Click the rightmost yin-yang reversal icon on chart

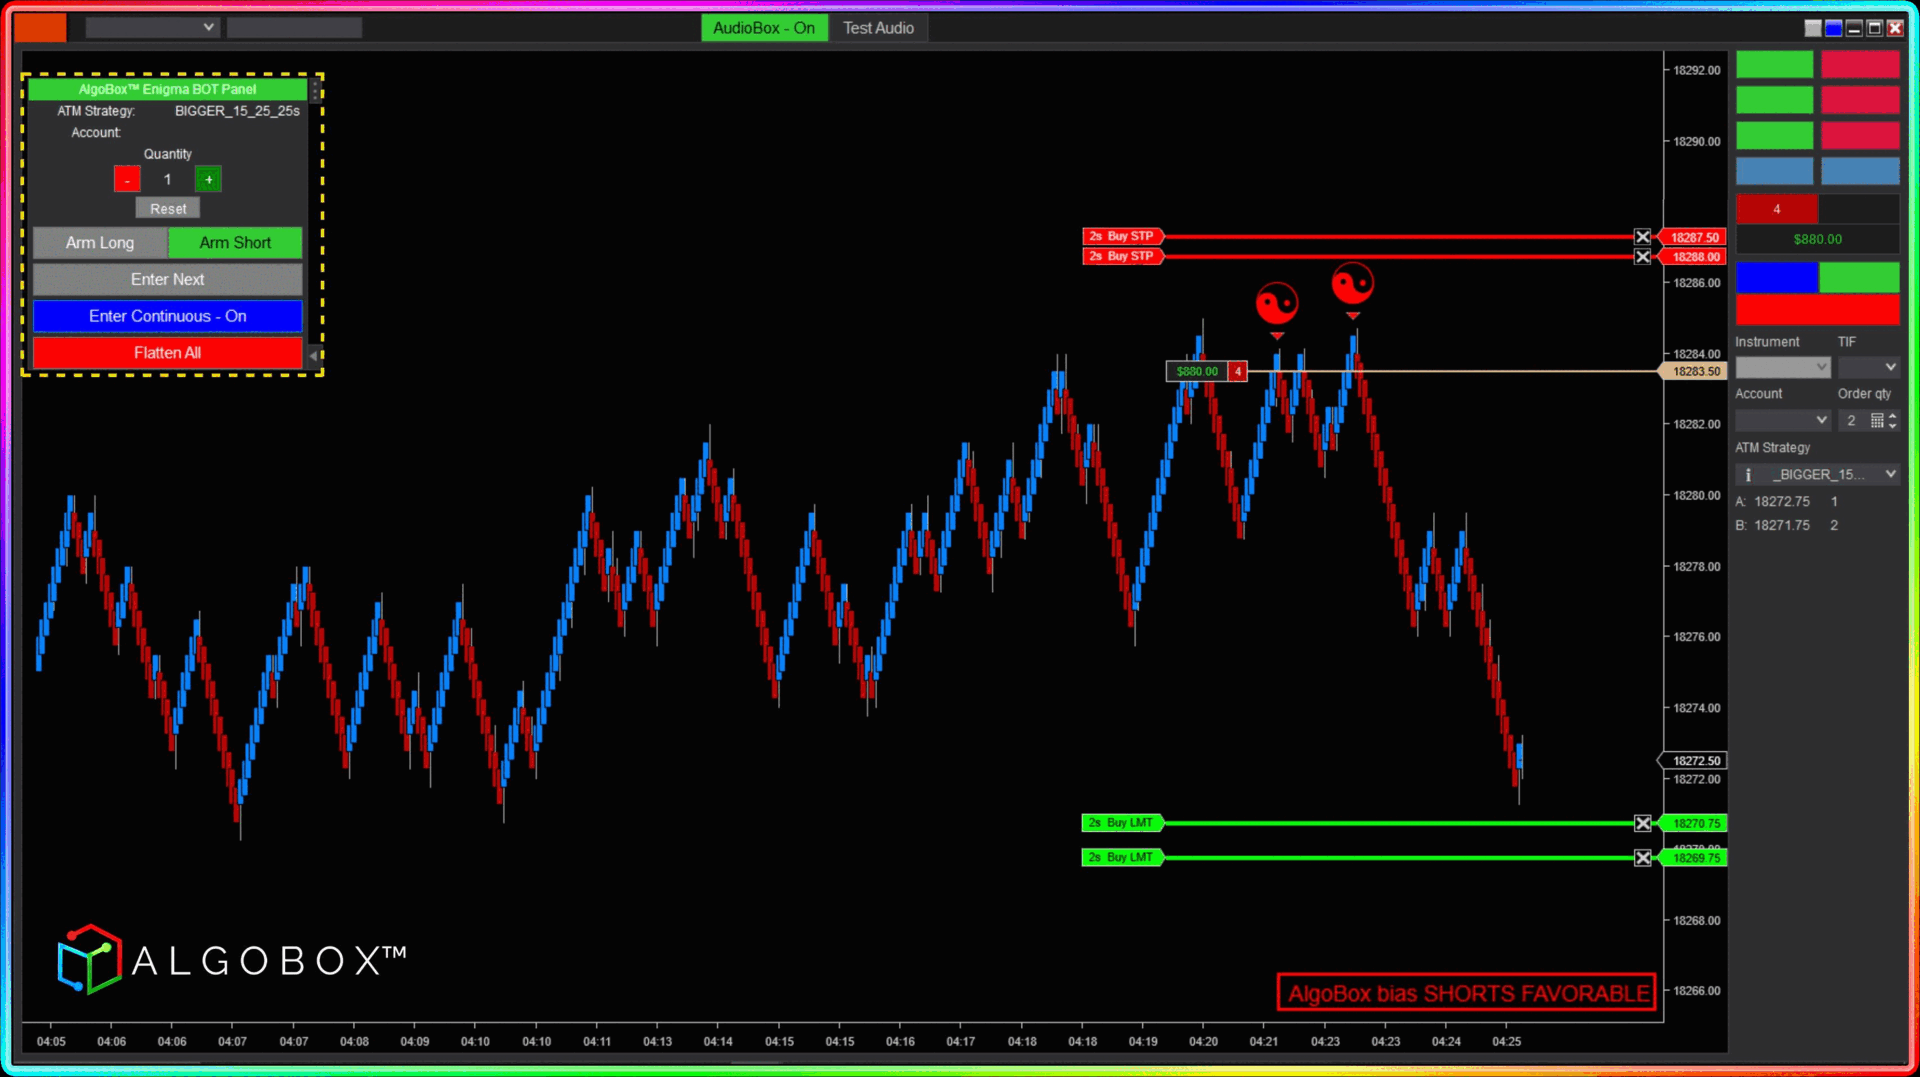[x=1353, y=283]
